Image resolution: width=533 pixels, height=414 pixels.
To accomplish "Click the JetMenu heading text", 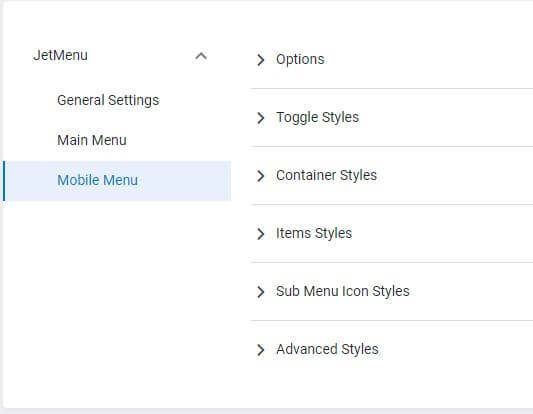I will click(x=61, y=55).
